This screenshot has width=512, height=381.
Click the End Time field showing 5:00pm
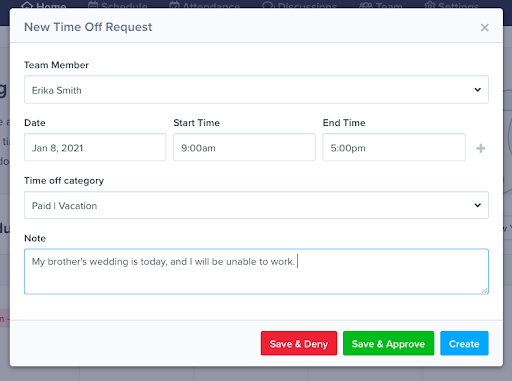point(394,147)
